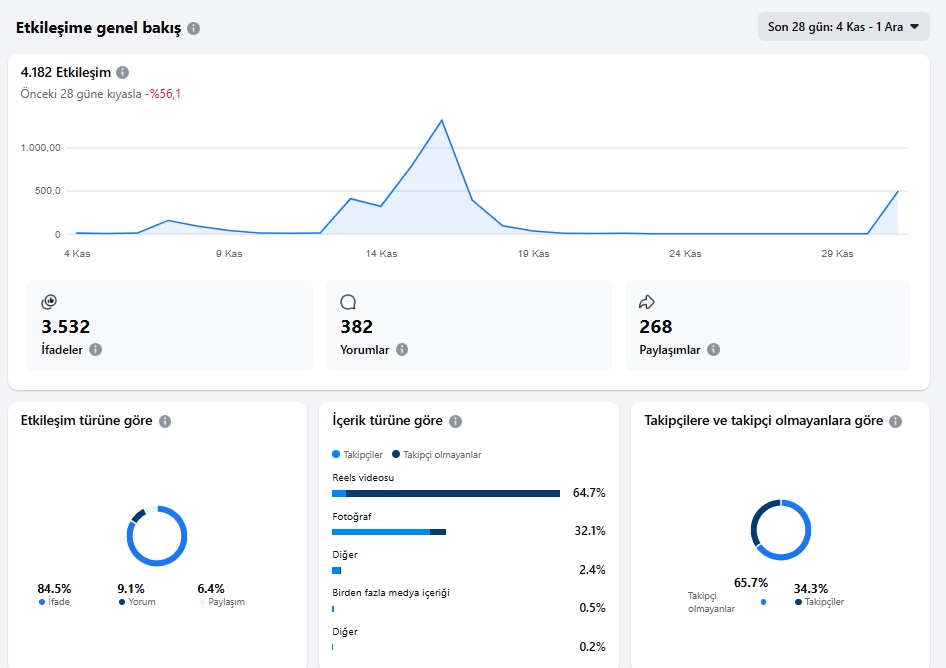Click info icon beside İfadeler label

pyautogui.click(x=95, y=349)
